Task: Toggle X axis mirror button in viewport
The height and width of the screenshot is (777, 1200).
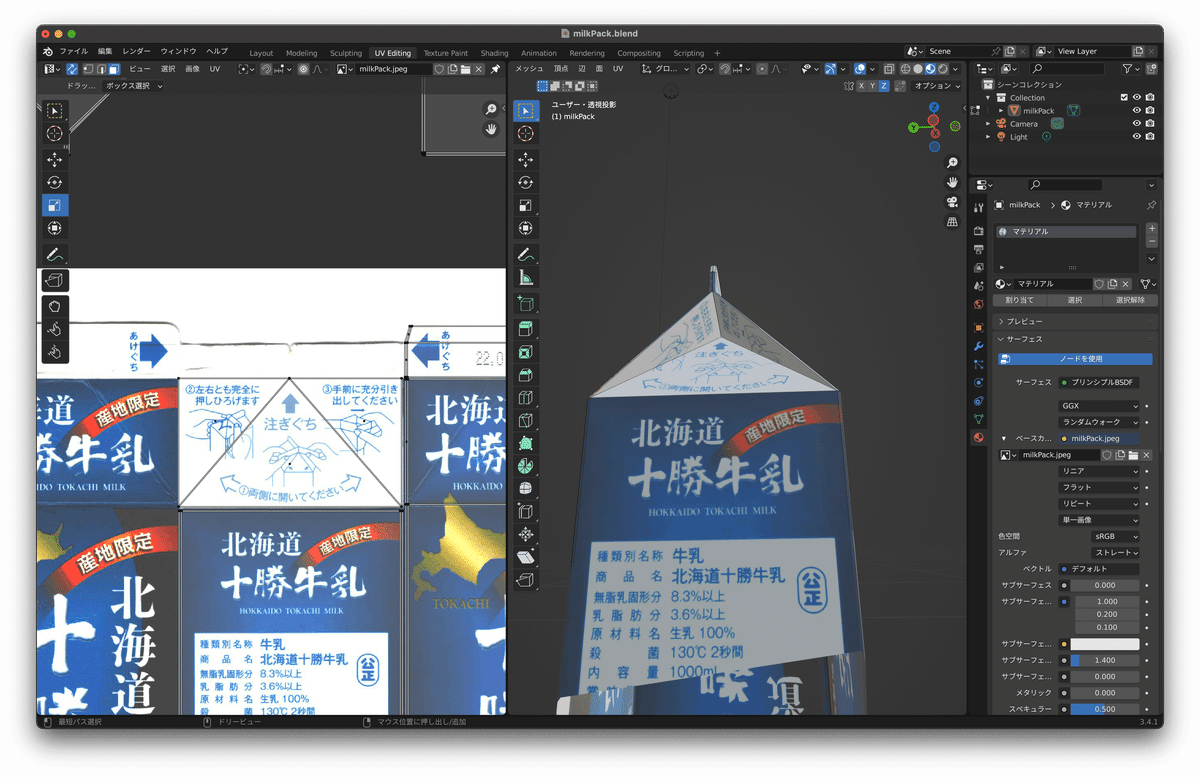Action: (860, 86)
